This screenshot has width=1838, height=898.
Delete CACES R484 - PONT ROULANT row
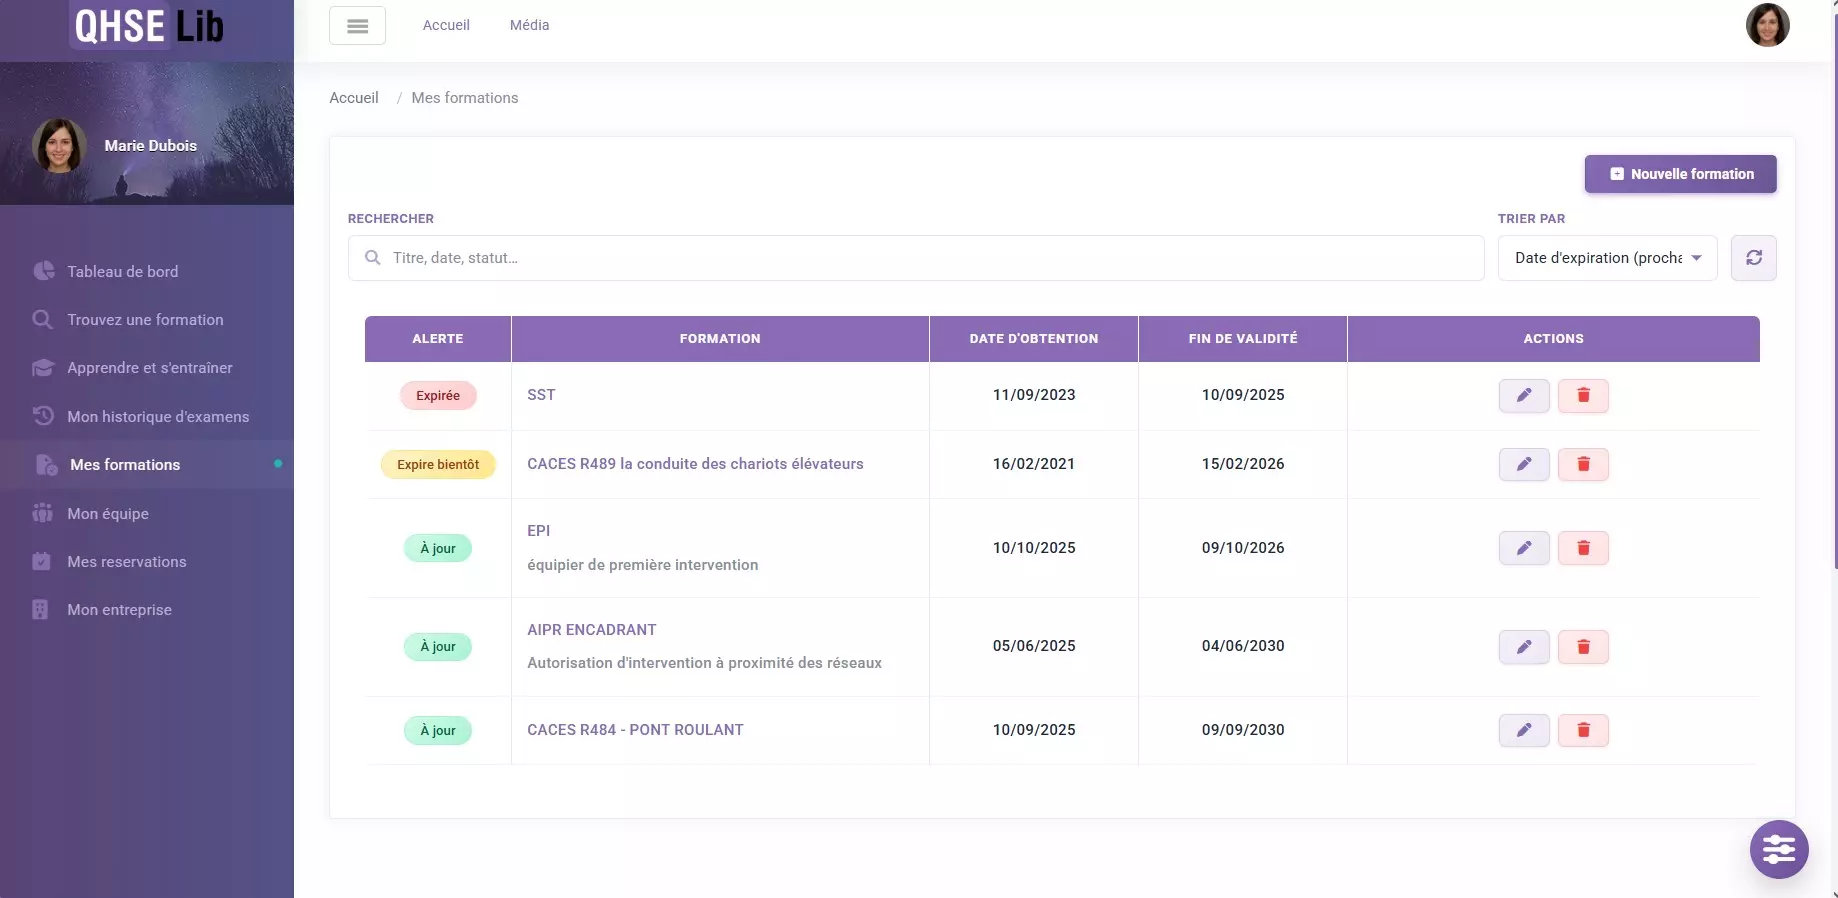(x=1583, y=731)
